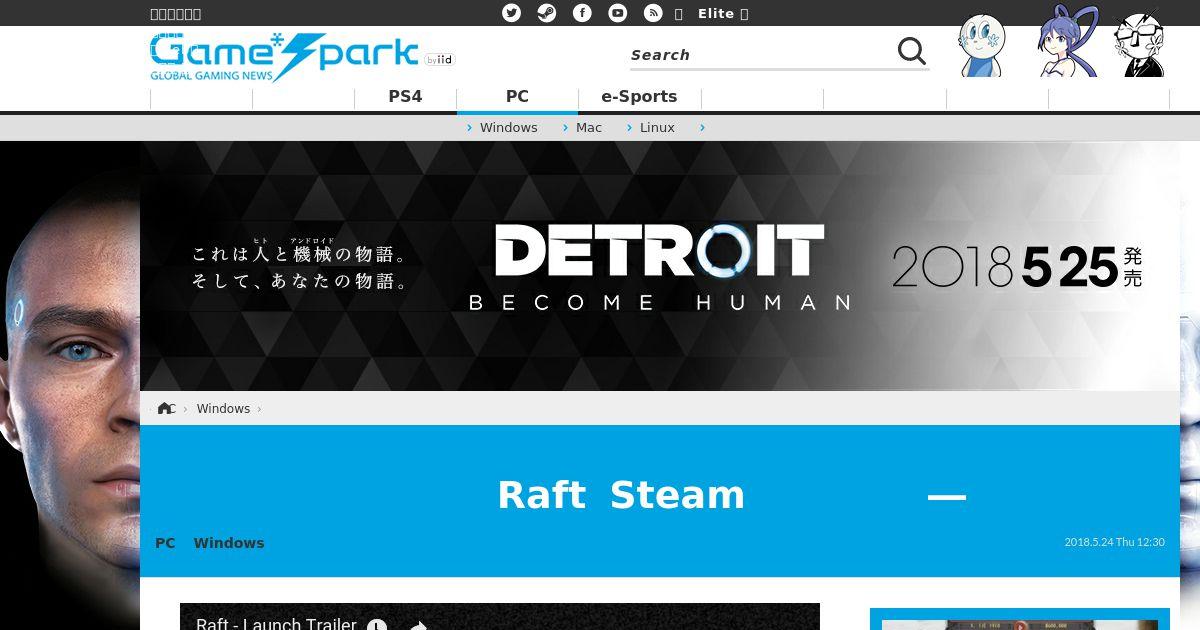This screenshot has width=1200, height=630.
Task: Click the Detroit Become Human banner ad
Action: [x=660, y=266]
